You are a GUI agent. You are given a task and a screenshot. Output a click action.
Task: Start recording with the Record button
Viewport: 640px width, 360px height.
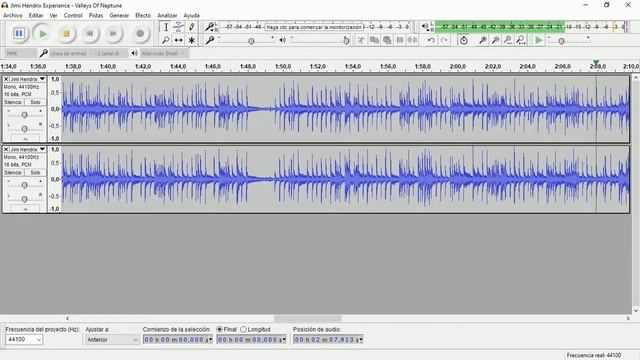pos(140,33)
